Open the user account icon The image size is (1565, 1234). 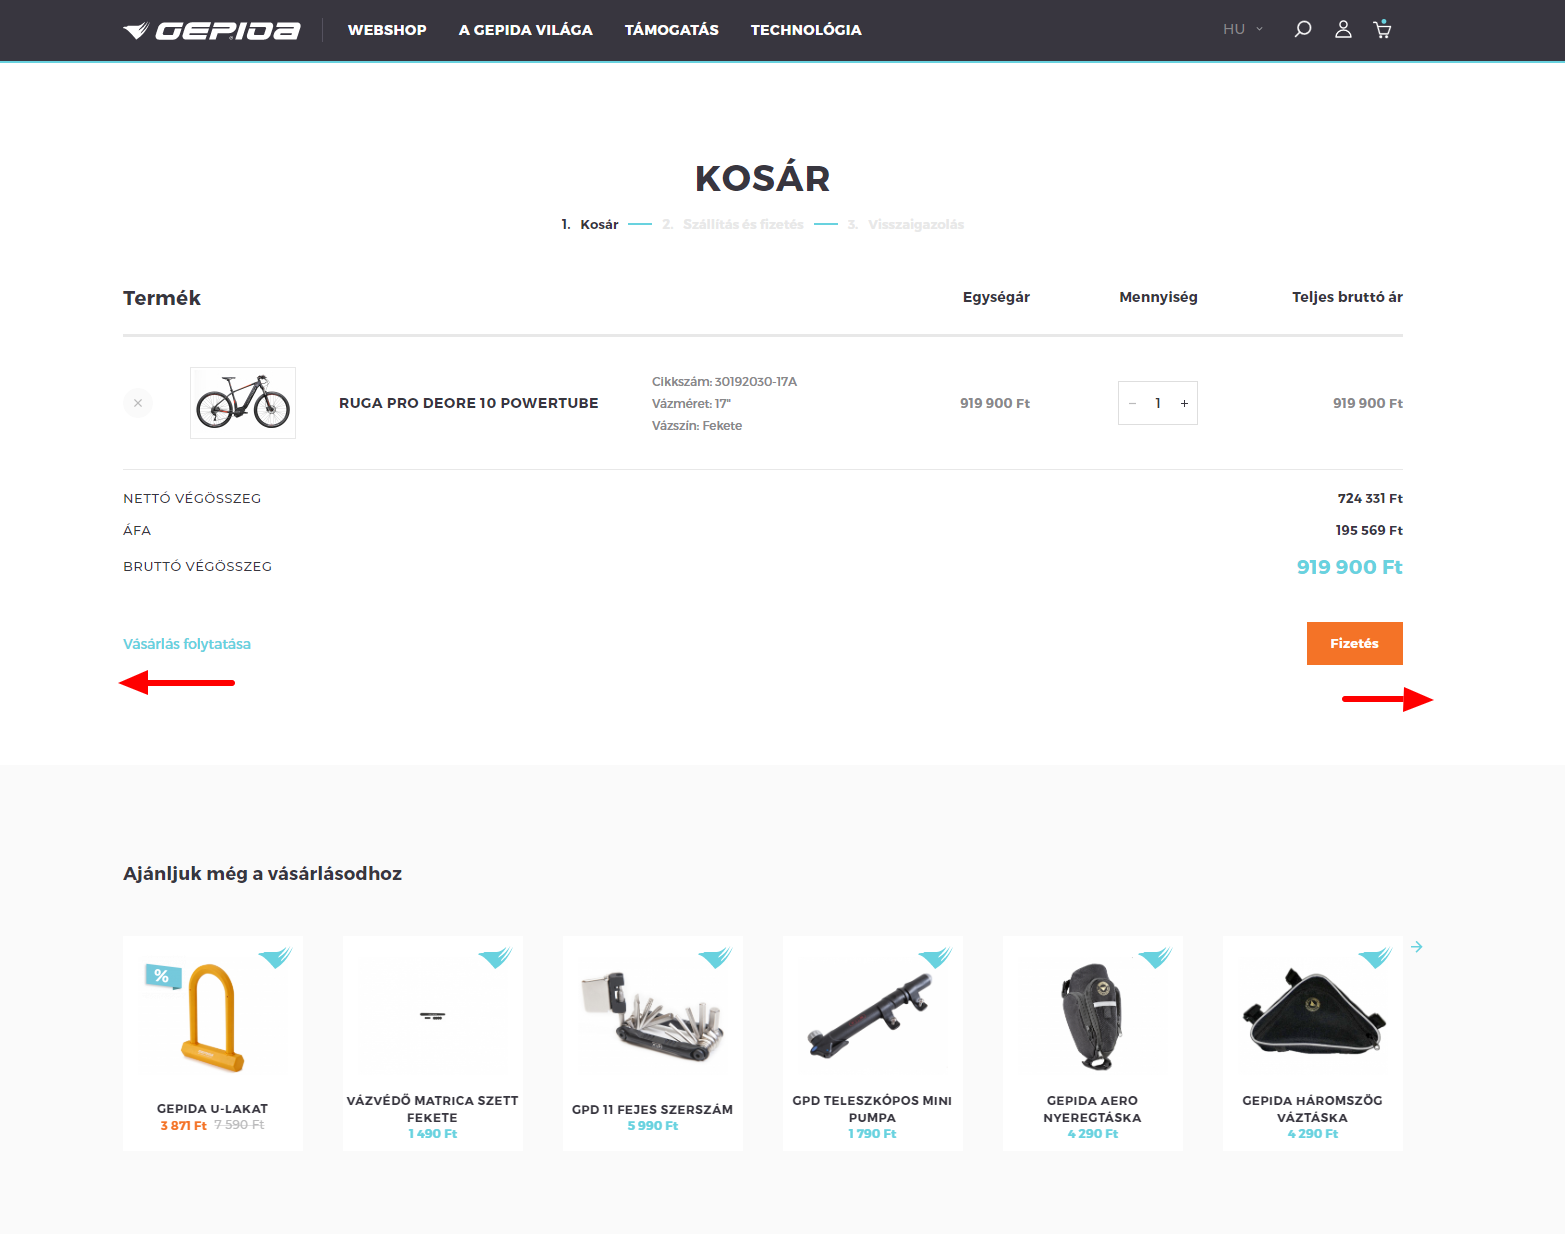1343,29
